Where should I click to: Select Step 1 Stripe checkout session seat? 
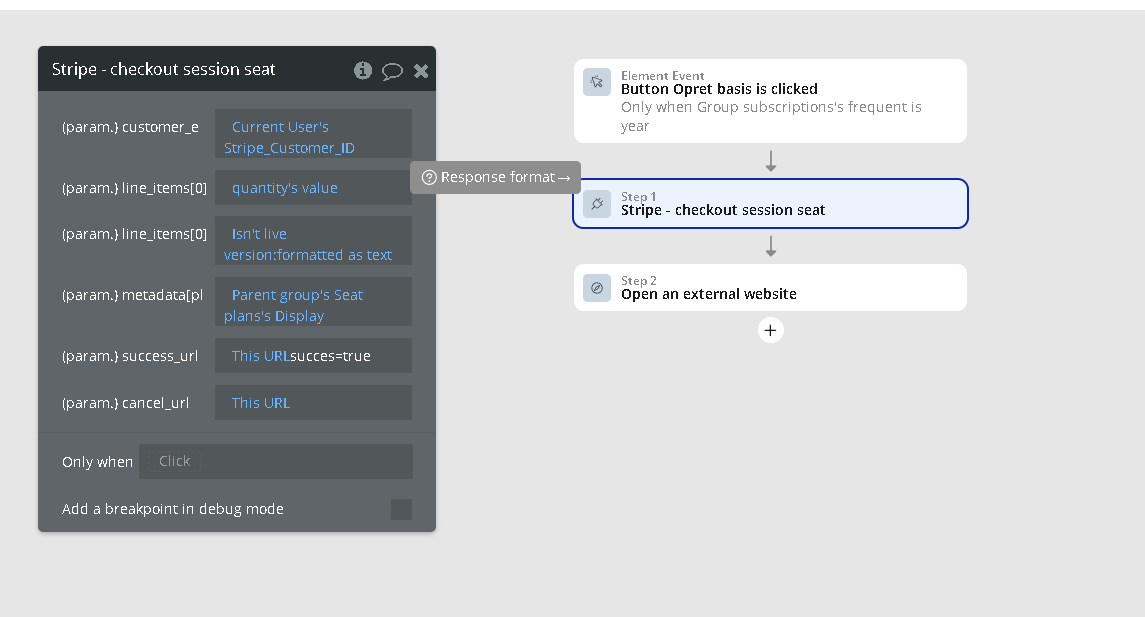click(770, 204)
